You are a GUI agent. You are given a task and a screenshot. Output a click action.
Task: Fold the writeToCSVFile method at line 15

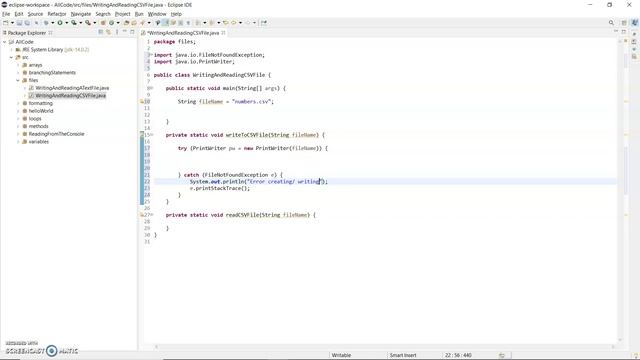pos(151,135)
